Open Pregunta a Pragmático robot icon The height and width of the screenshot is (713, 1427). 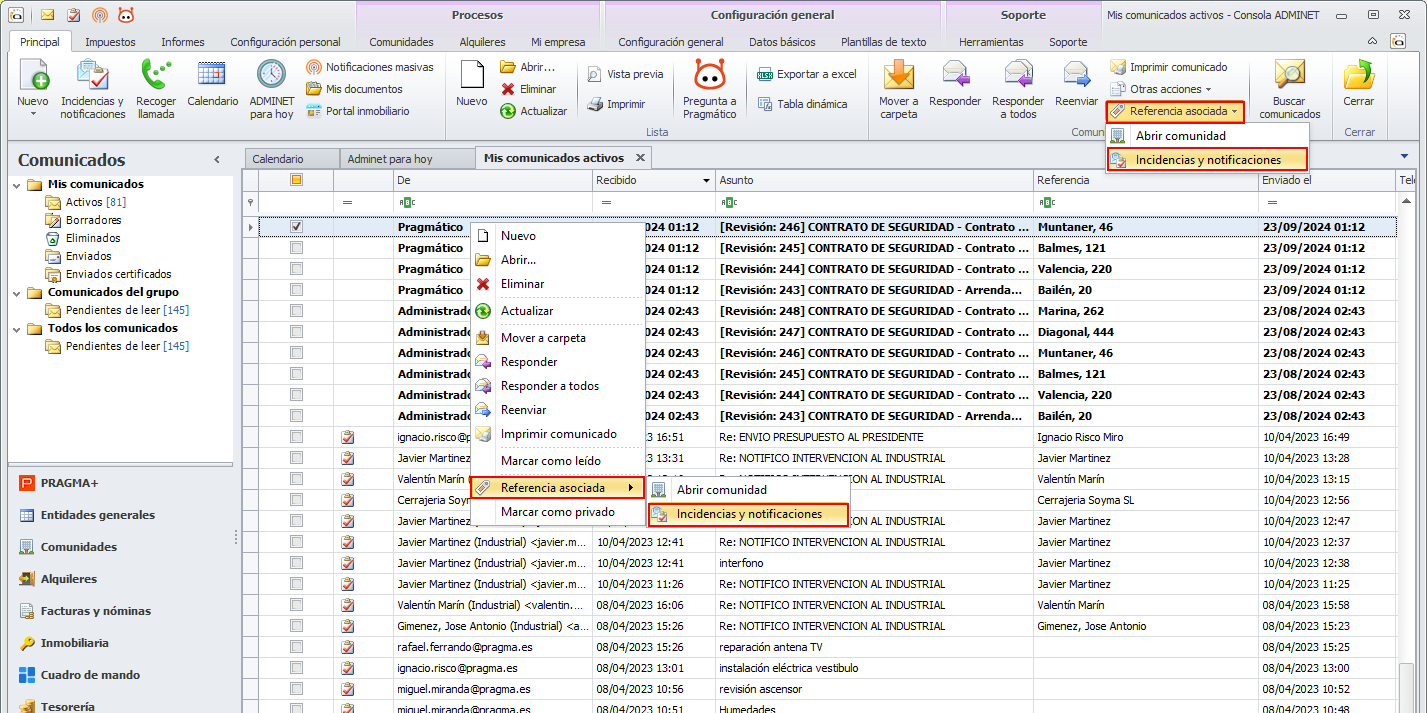coord(709,76)
